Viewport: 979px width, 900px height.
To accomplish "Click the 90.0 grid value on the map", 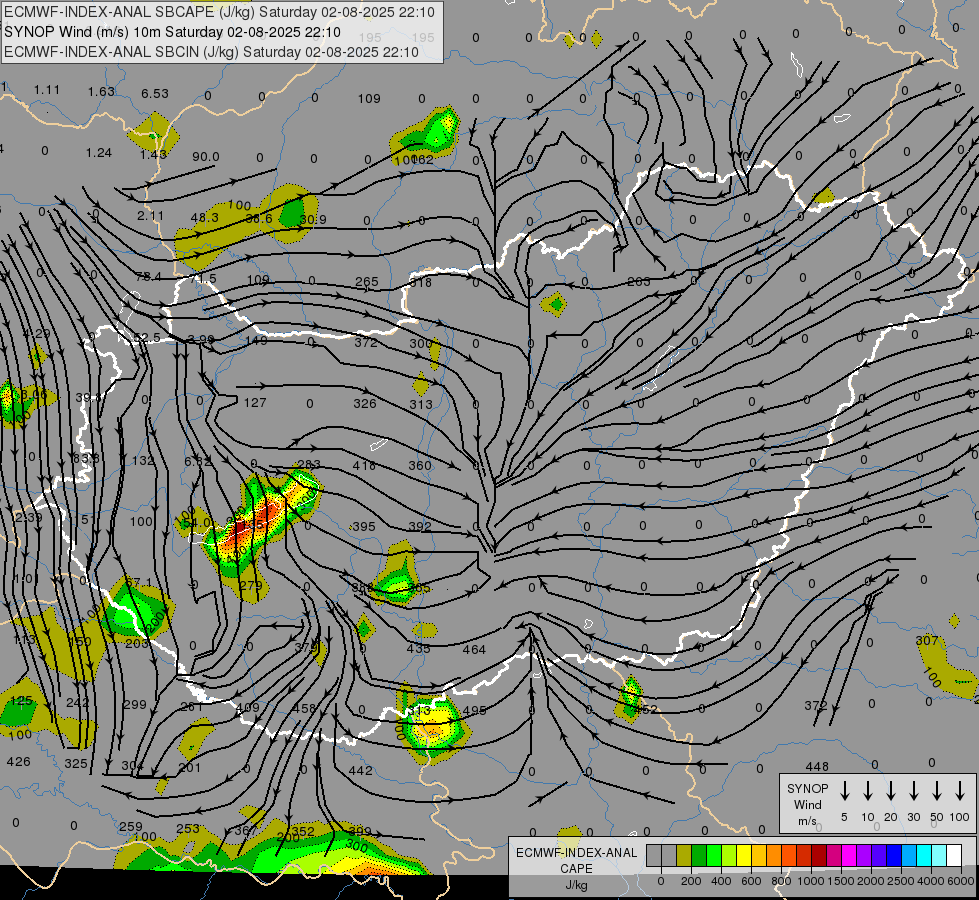I will point(205,157).
